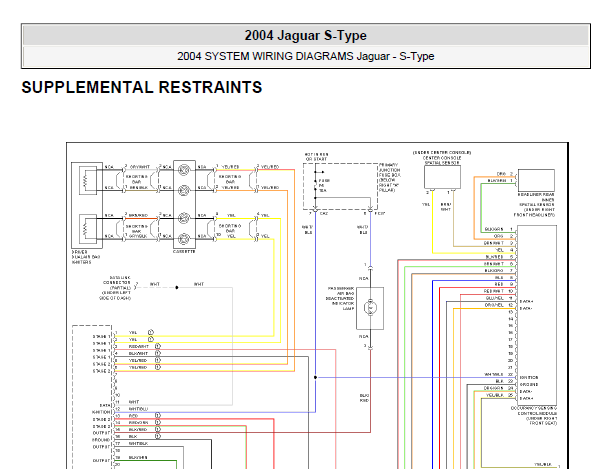The image size is (599, 469).
Task: Click the center console spatial sensor box
Action: pos(442,177)
